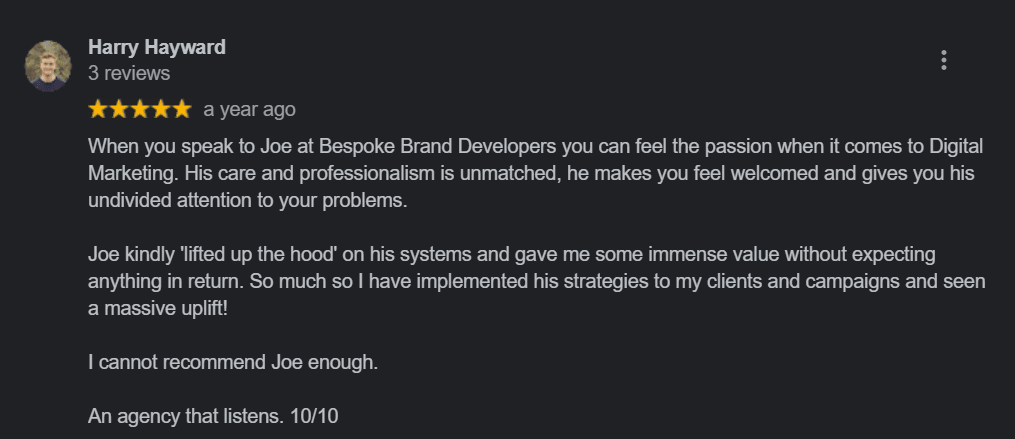Screen dimensions: 1015x439
Task: Click the "3 reviews" count link
Action: [129, 73]
